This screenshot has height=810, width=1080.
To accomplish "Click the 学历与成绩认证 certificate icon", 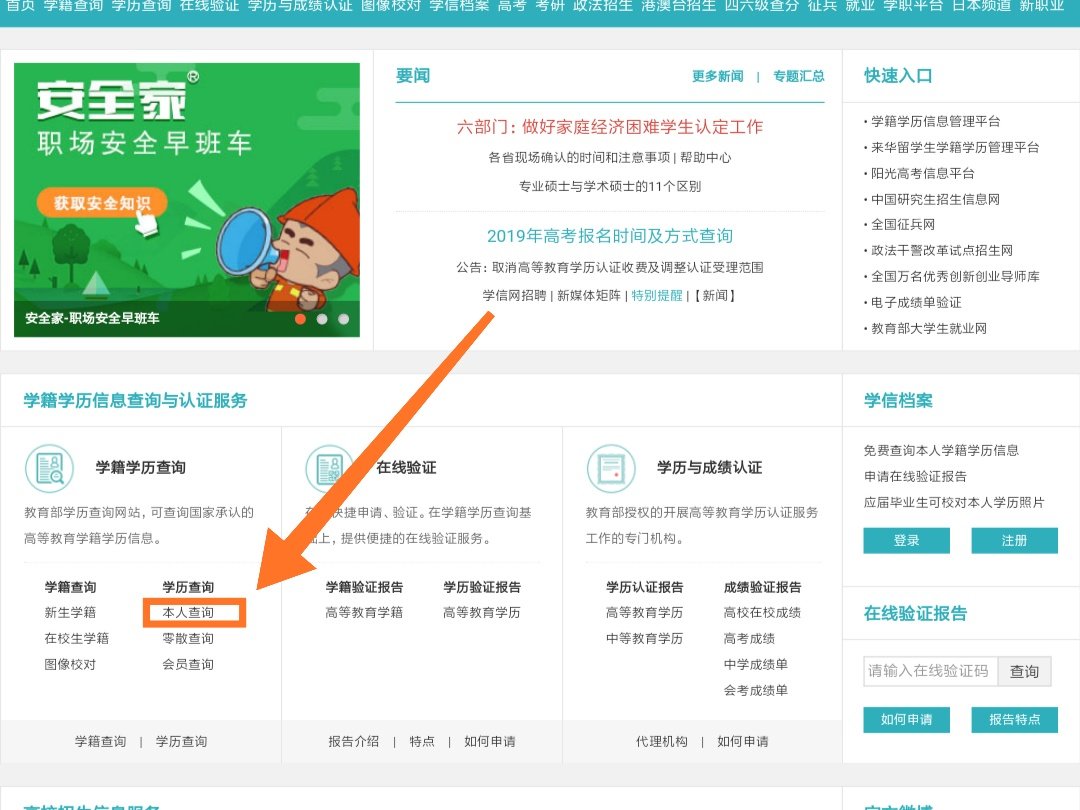I will [x=611, y=467].
